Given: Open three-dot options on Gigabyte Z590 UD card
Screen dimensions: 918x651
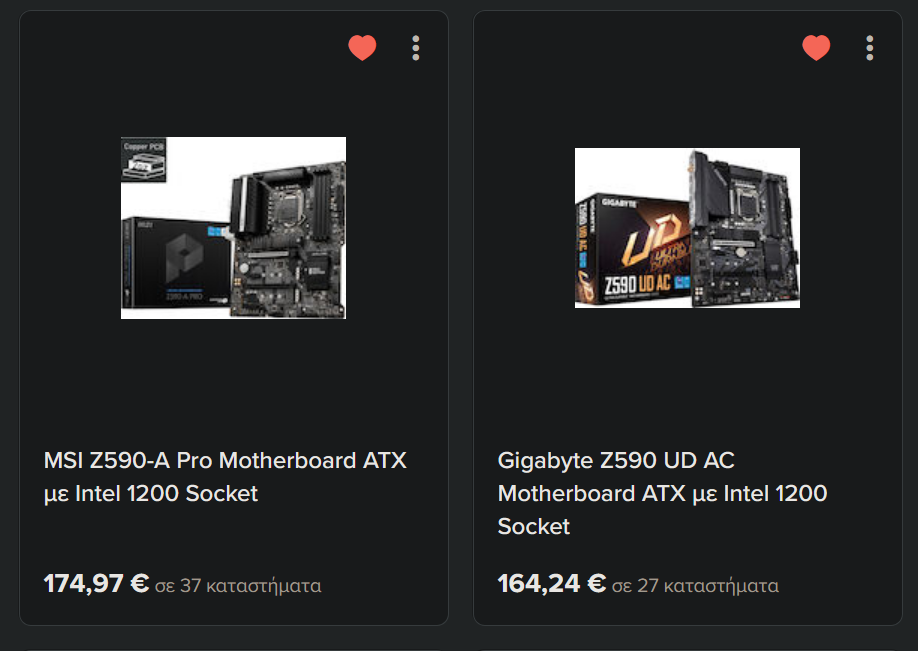Looking at the screenshot, I should coord(870,48).
